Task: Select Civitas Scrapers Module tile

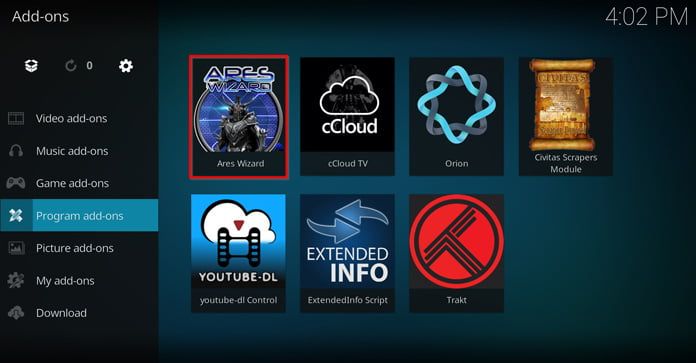Action: (x=566, y=117)
